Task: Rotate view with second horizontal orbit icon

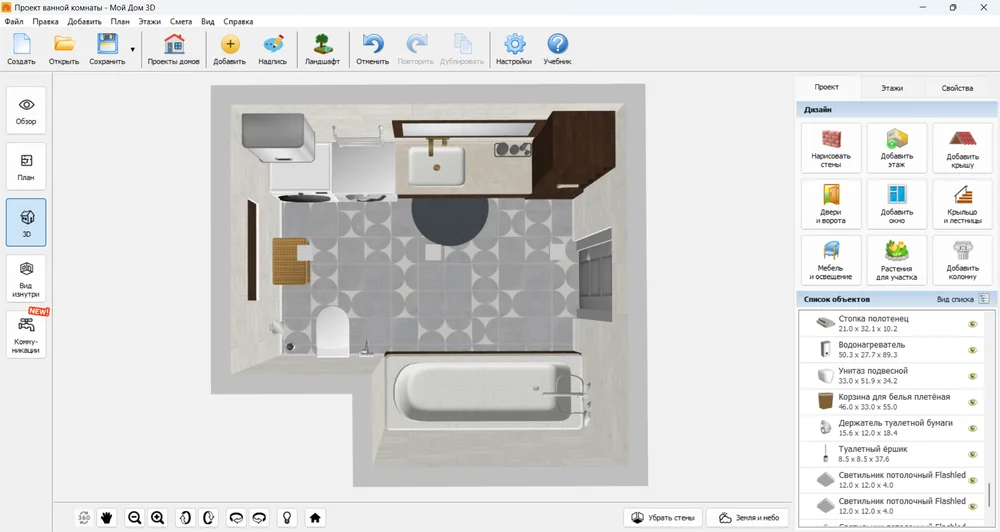Action: 259,517
